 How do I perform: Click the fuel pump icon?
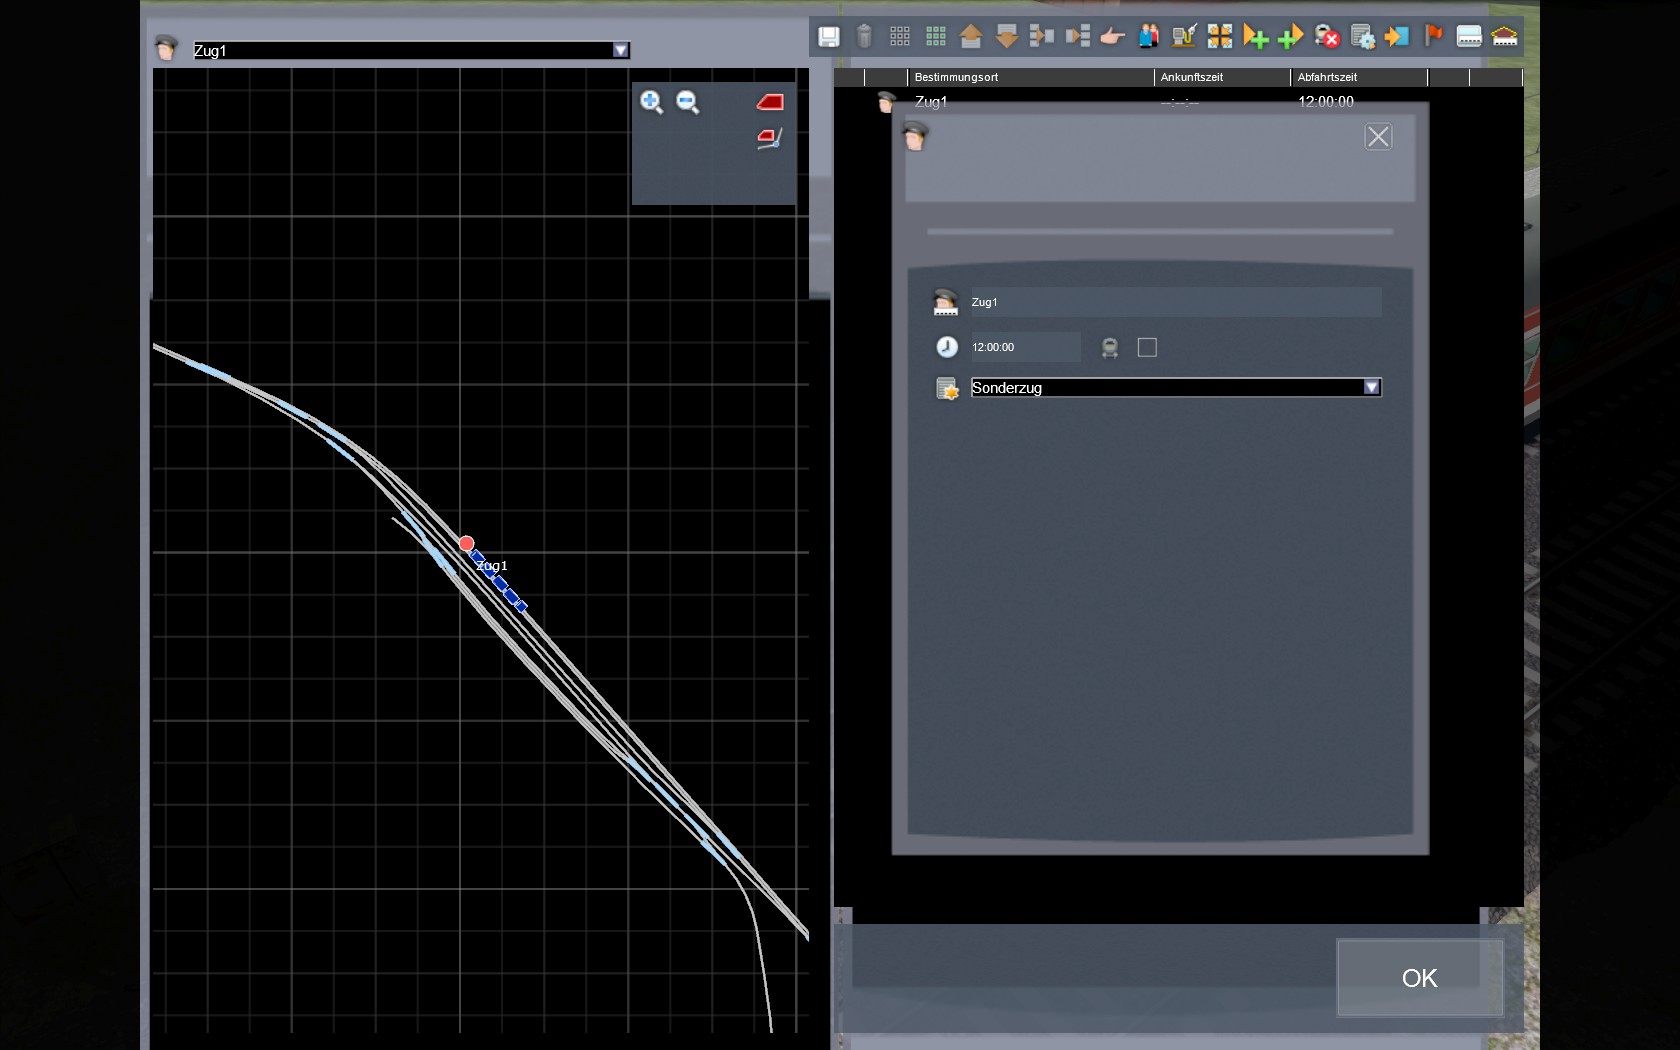[x=1184, y=37]
